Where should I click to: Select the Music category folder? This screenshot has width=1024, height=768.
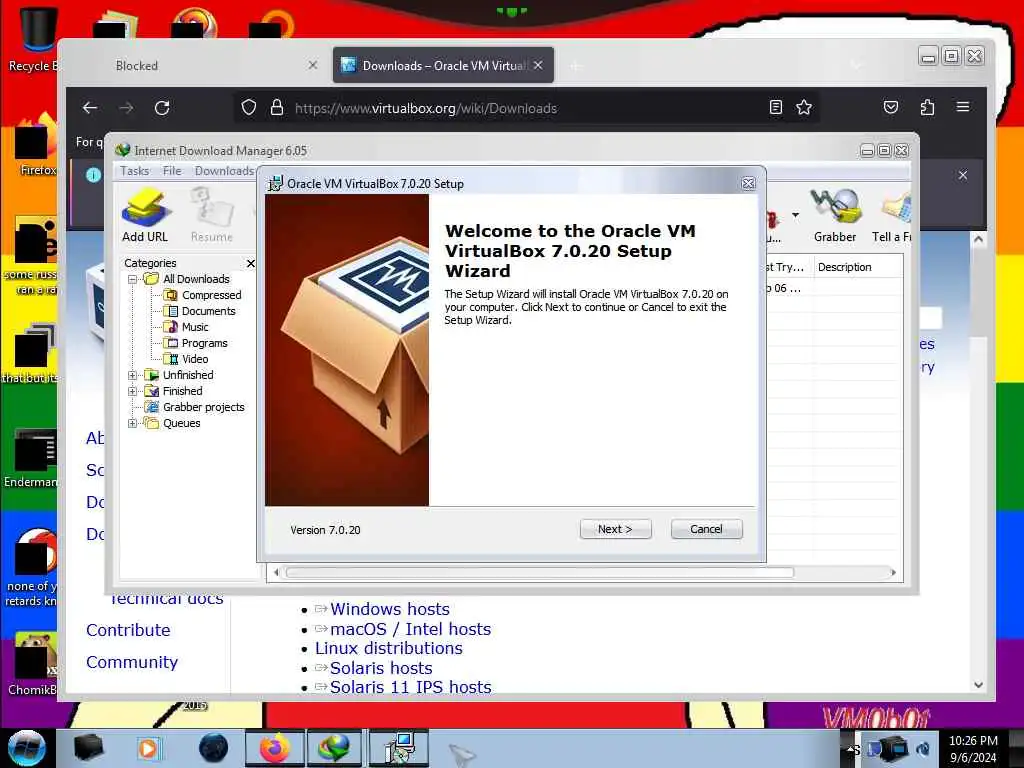point(195,327)
